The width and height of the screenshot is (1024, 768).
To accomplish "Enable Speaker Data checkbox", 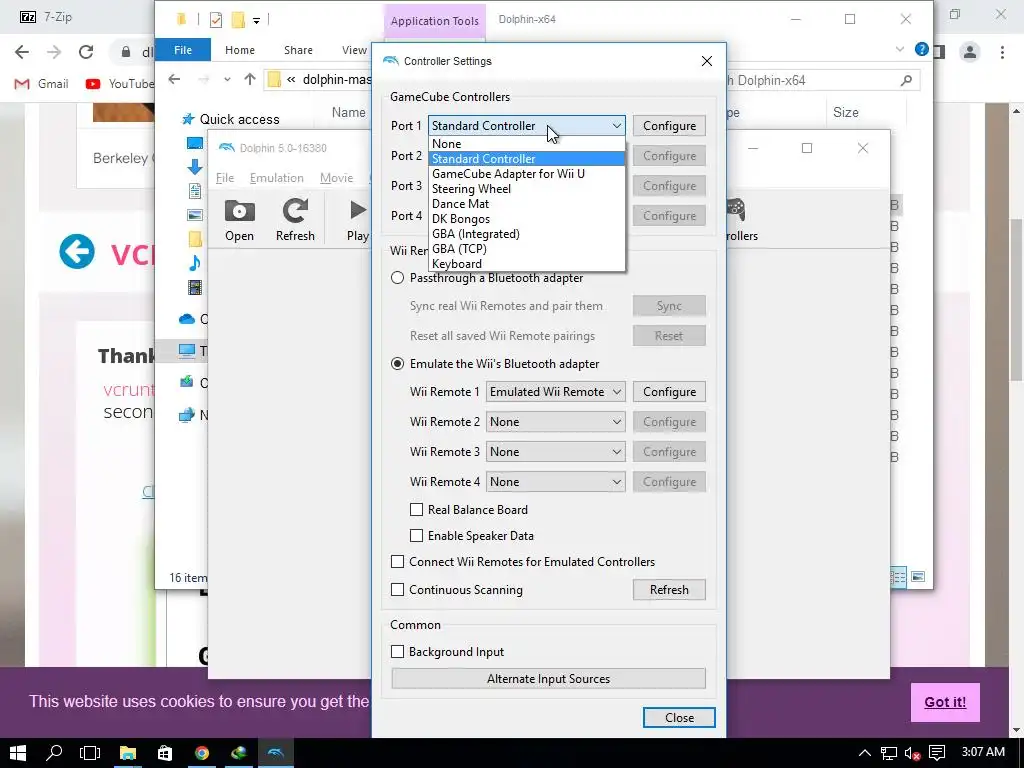I will (x=416, y=536).
